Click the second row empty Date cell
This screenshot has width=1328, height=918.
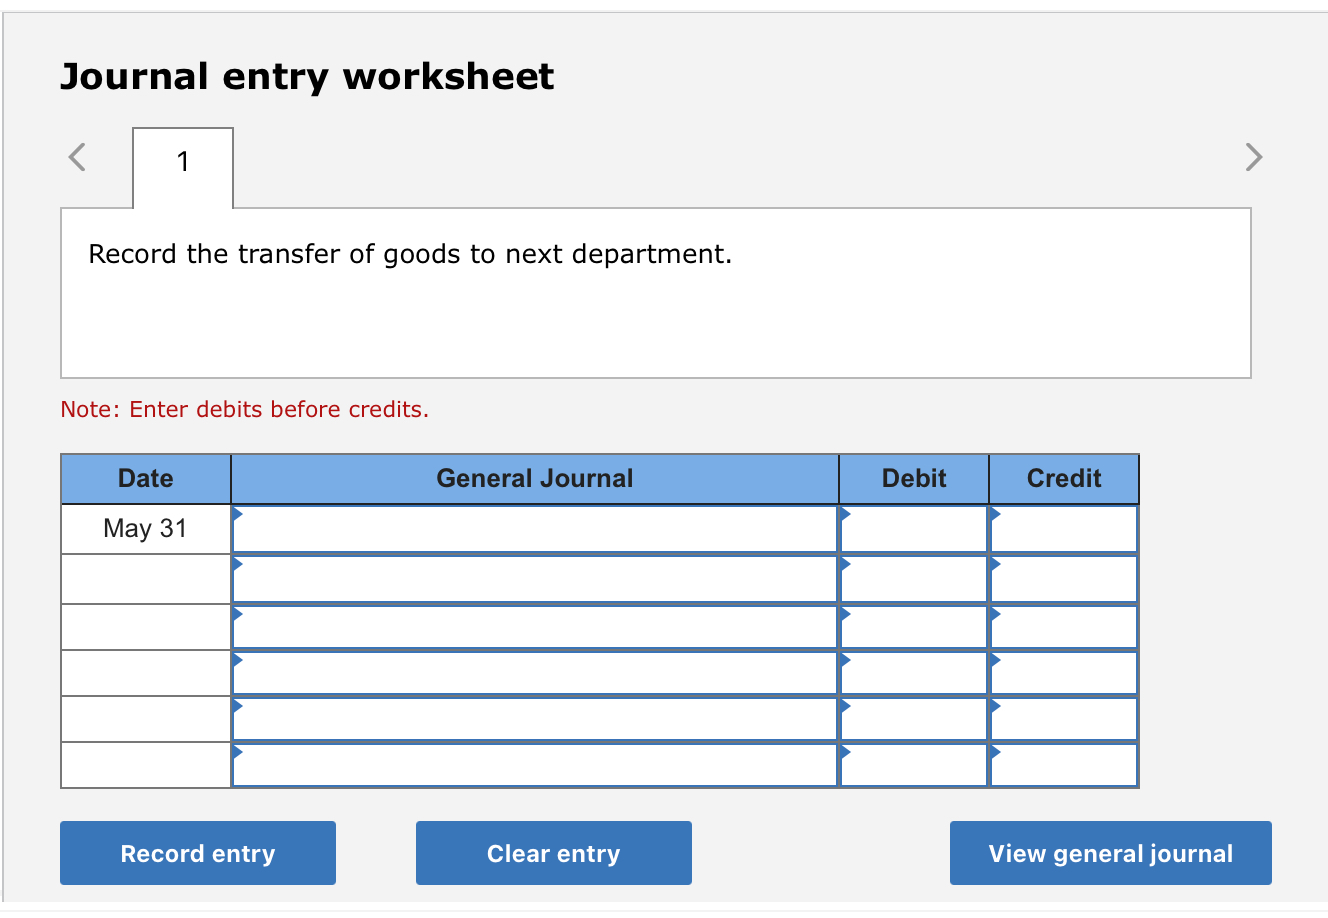[x=146, y=578]
